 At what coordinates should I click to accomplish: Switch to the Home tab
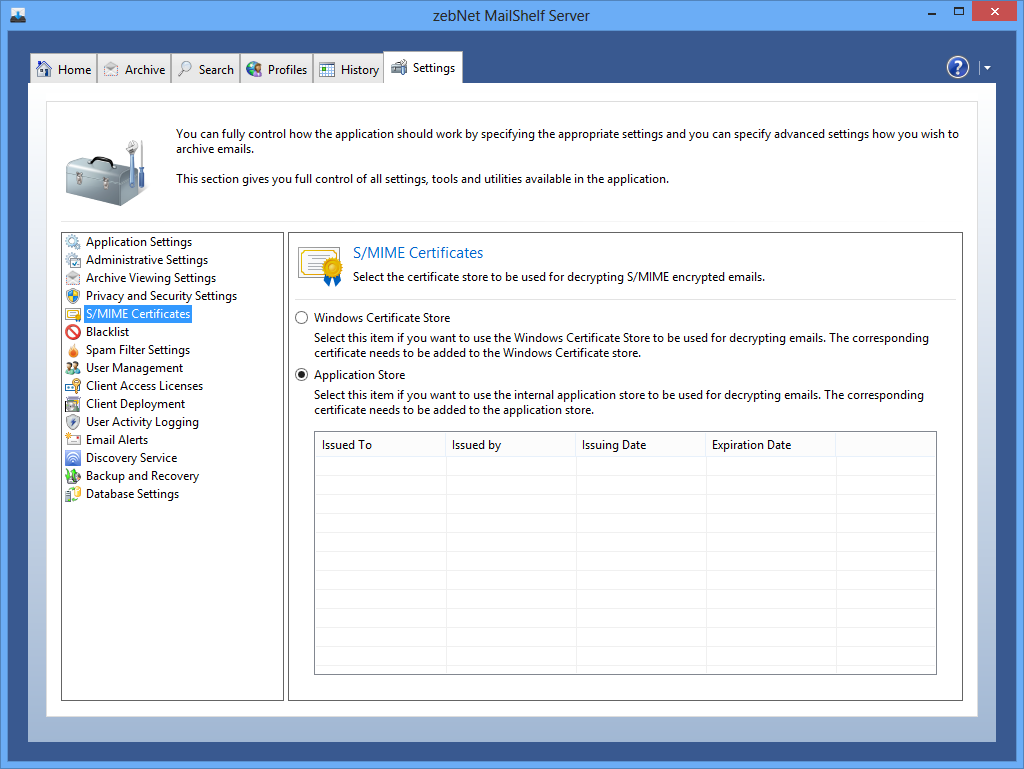pyautogui.click(x=64, y=69)
